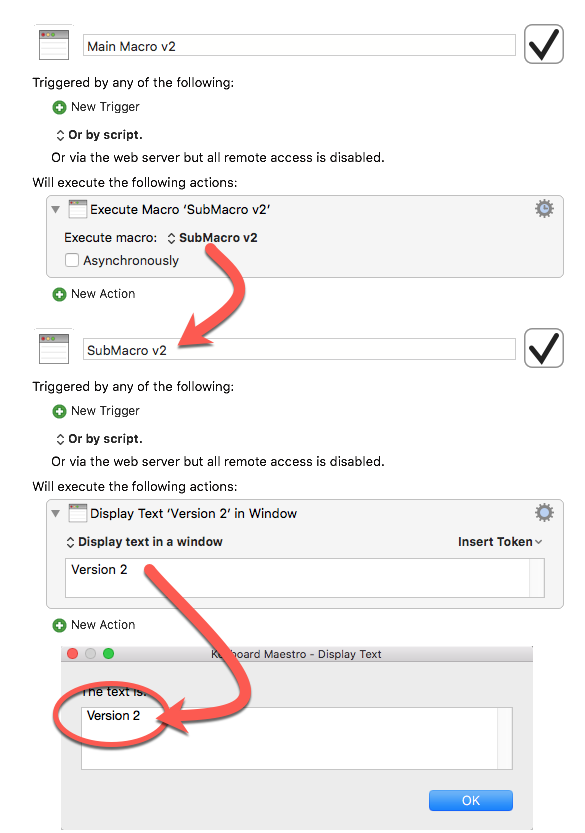Open the Execute macro SubMacro v2 popup

click(x=213, y=238)
